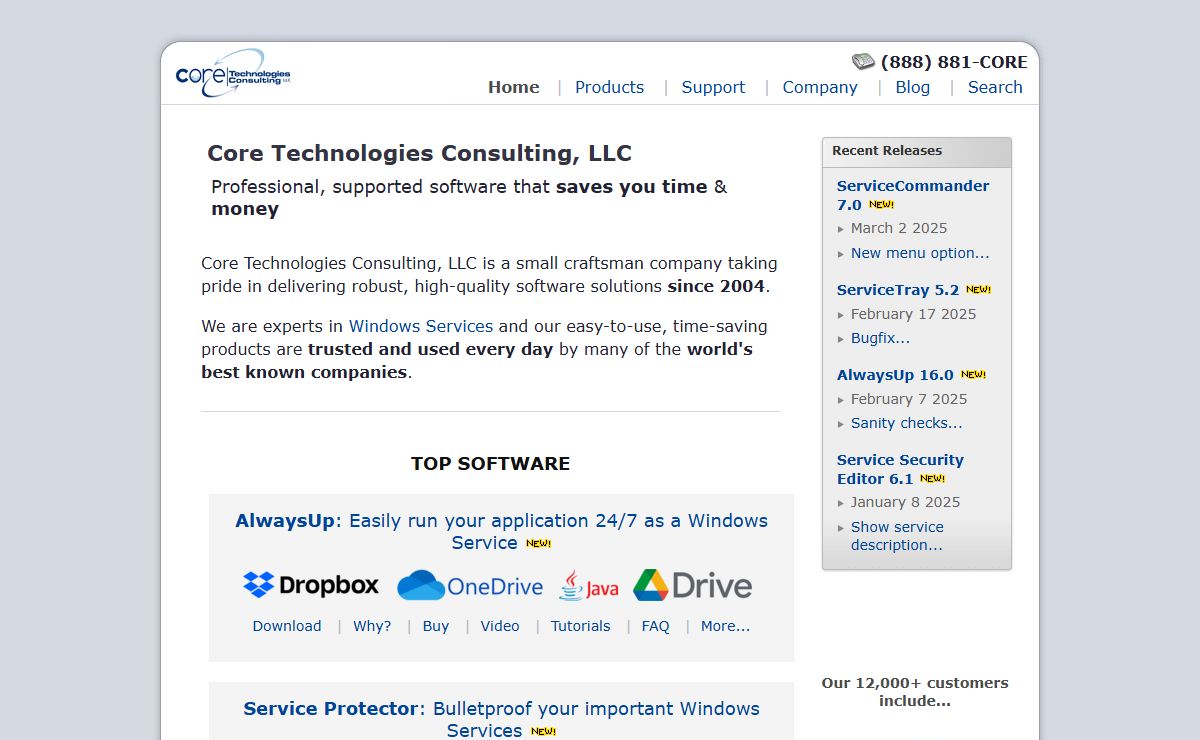This screenshot has height=740, width=1200.
Task: Open the Home menu item
Action: click(514, 87)
